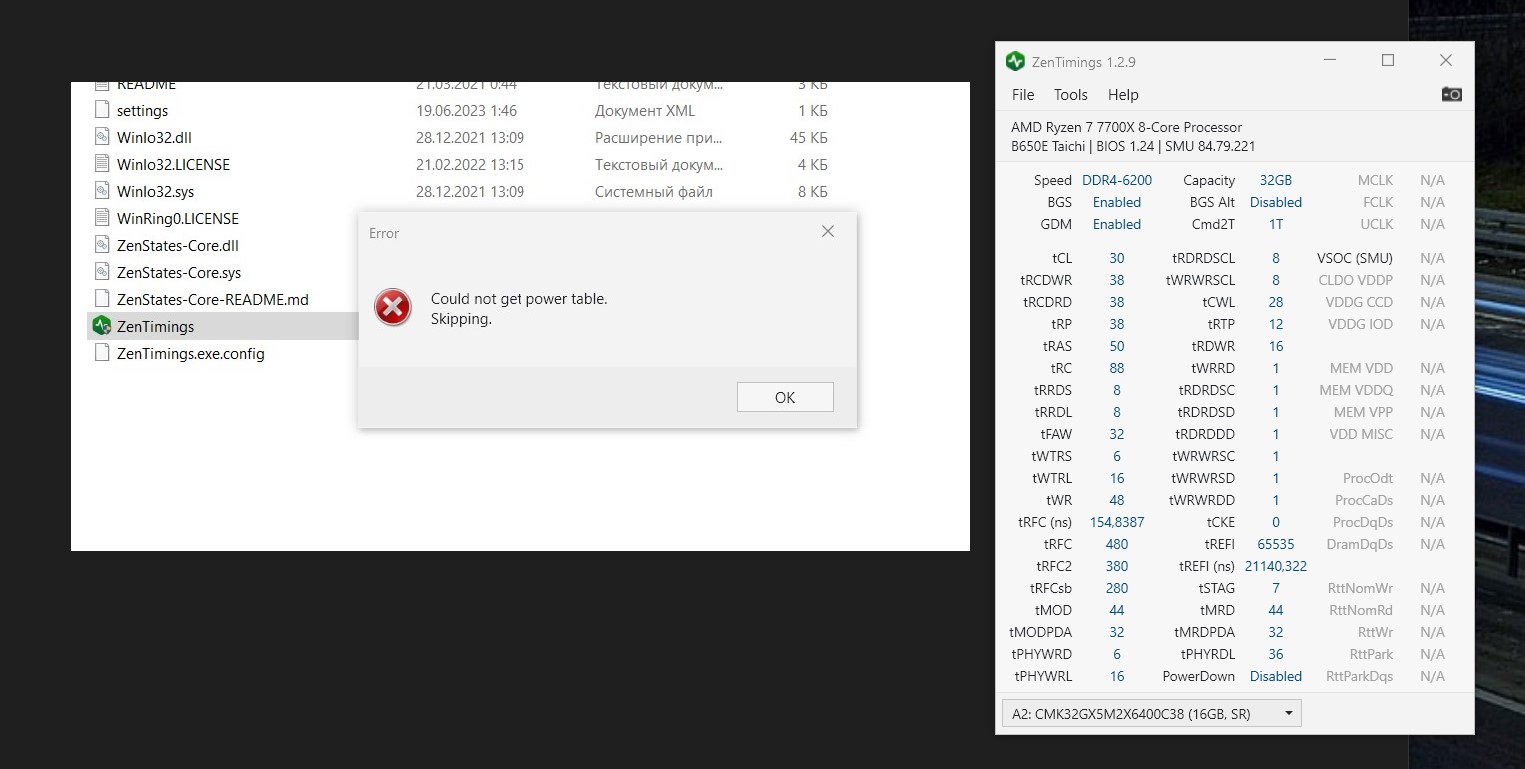Click the tRAS value 50
This screenshot has width=1525, height=769.
coord(1117,346)
